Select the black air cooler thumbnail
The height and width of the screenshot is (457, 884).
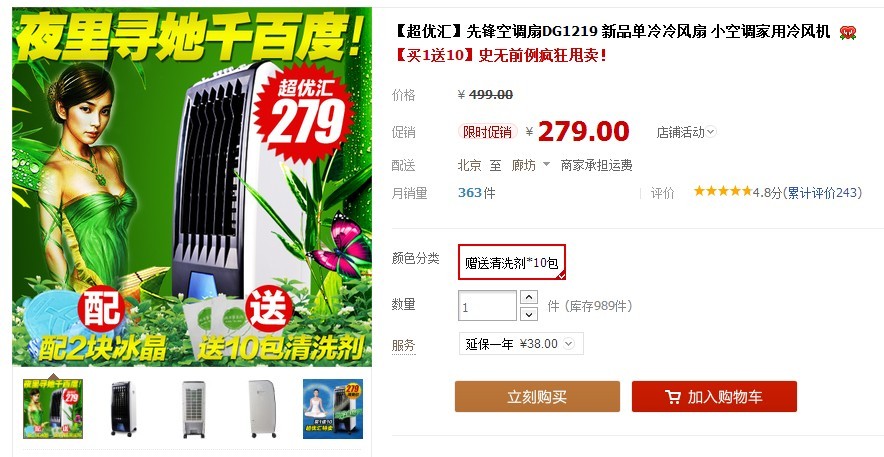pyautogui.click(x=123, y=409)
